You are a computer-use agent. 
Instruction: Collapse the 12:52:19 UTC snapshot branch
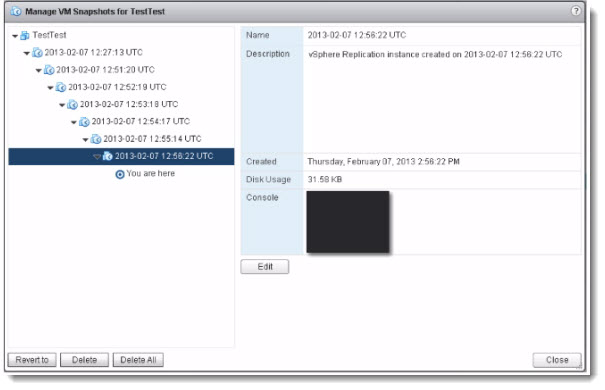click(x=50, y=88)
